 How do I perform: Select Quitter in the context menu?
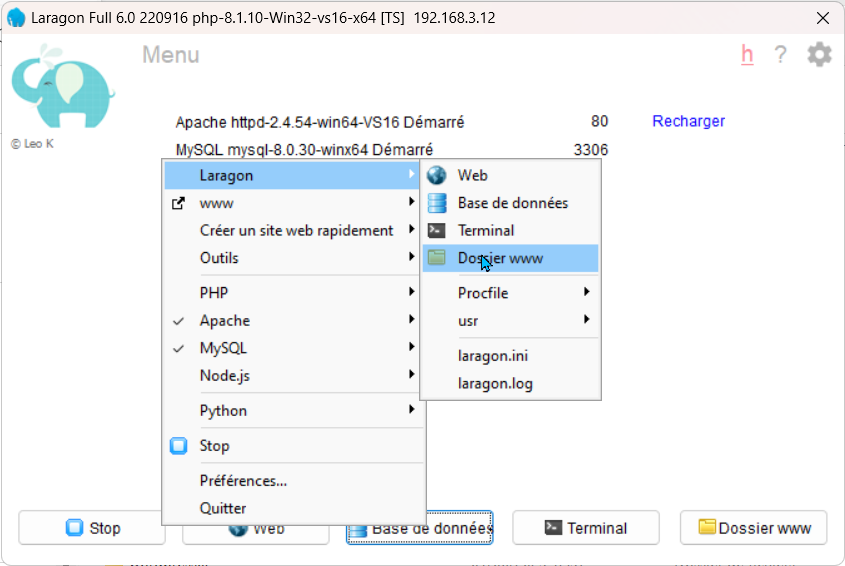click(x=223, y=508)
